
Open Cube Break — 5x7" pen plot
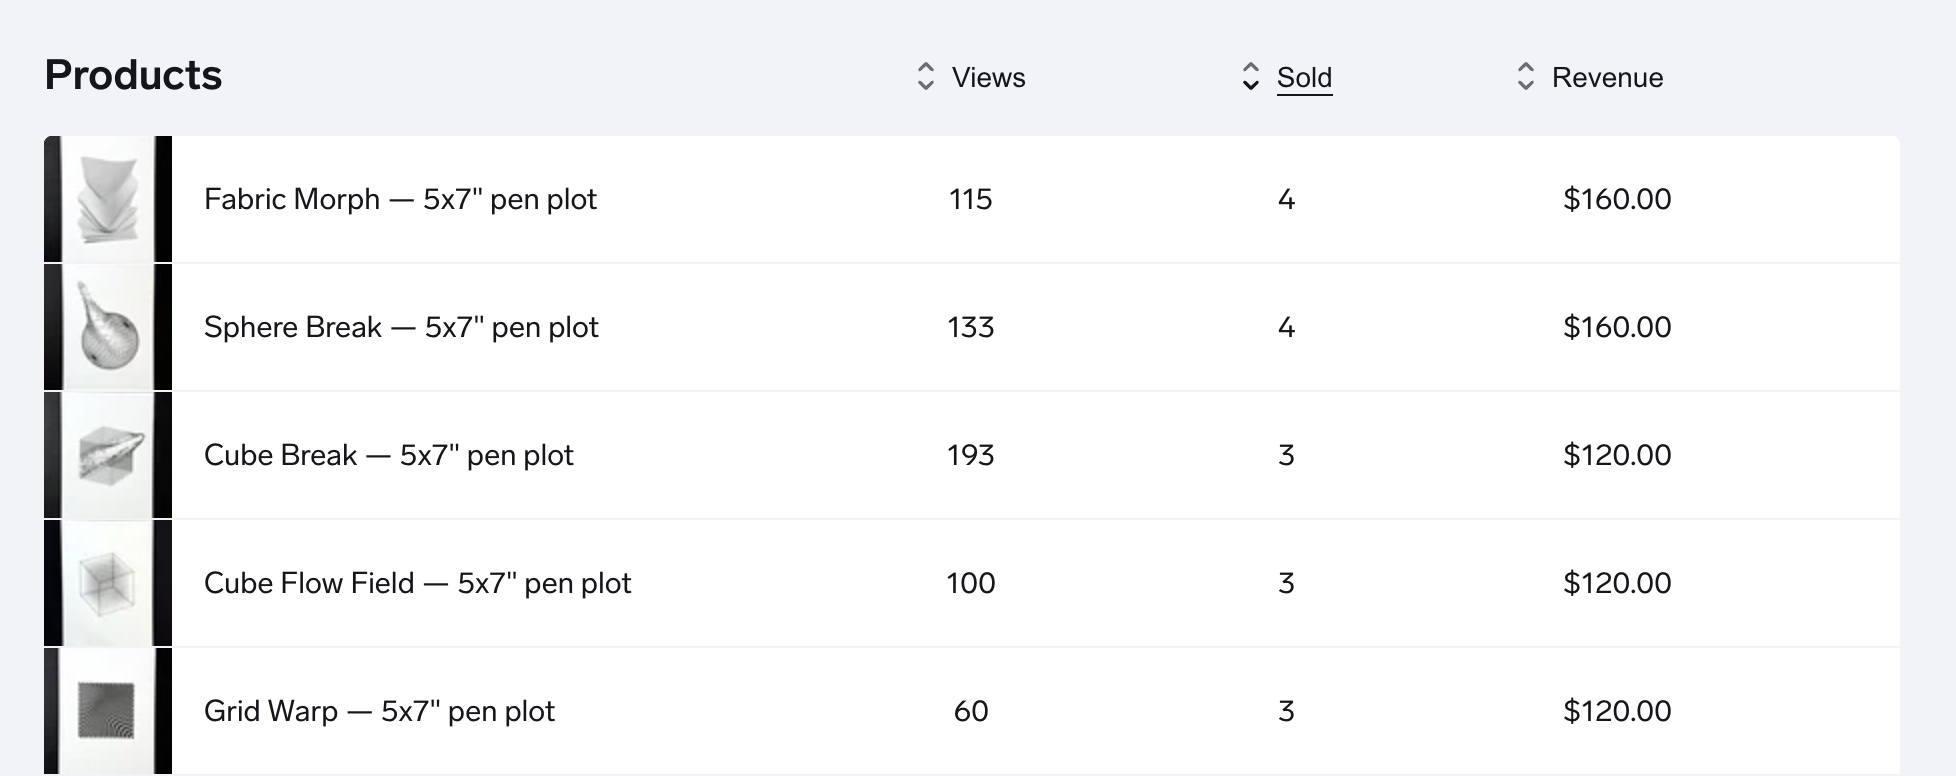[389, 455]
